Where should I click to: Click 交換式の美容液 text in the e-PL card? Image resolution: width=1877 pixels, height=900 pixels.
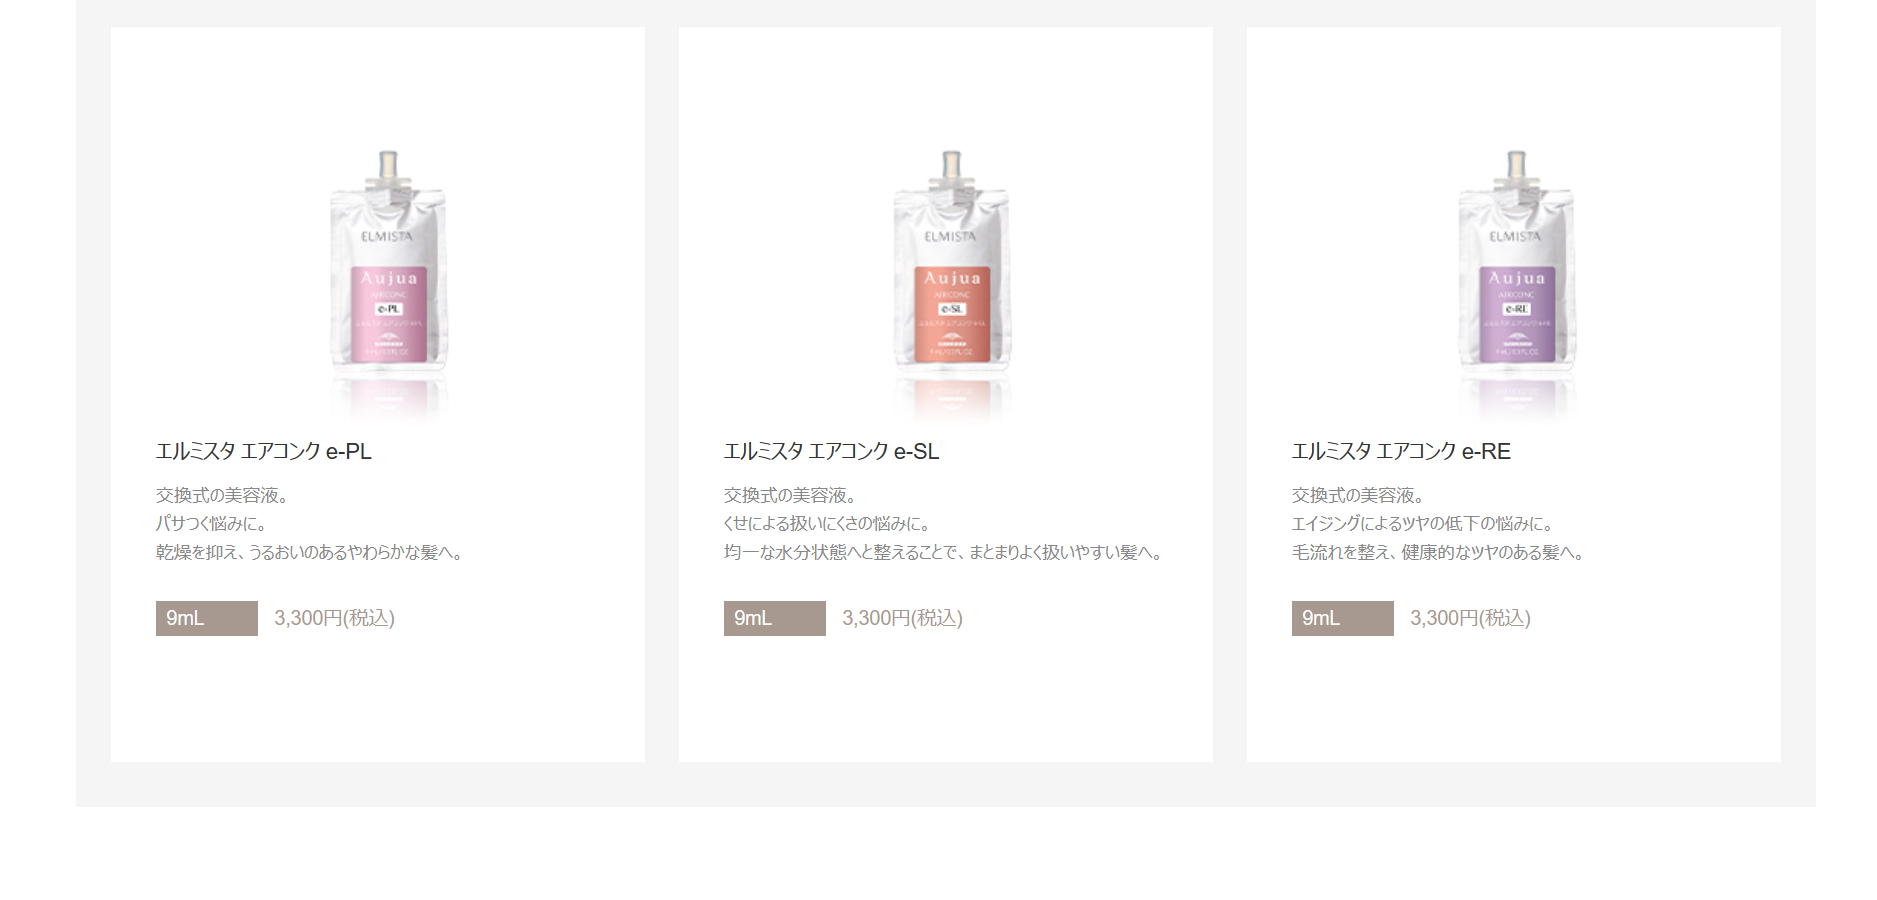point(222,495)
